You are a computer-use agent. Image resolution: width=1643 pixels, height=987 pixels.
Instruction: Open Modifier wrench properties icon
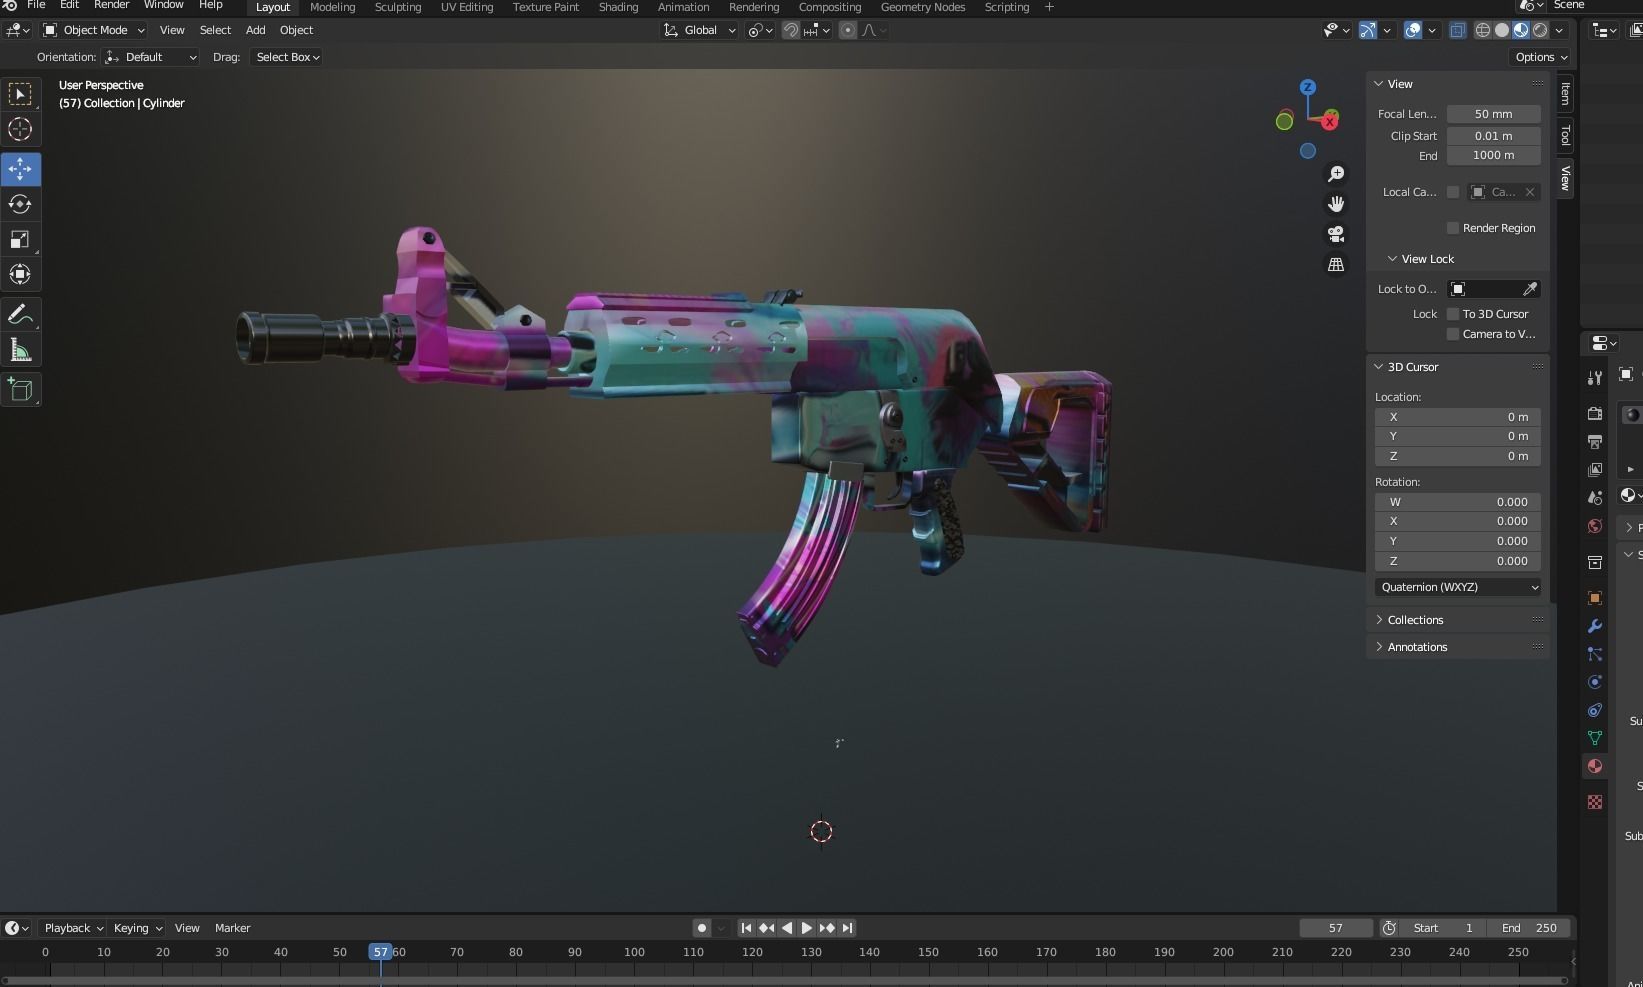tap(1595, 626)
